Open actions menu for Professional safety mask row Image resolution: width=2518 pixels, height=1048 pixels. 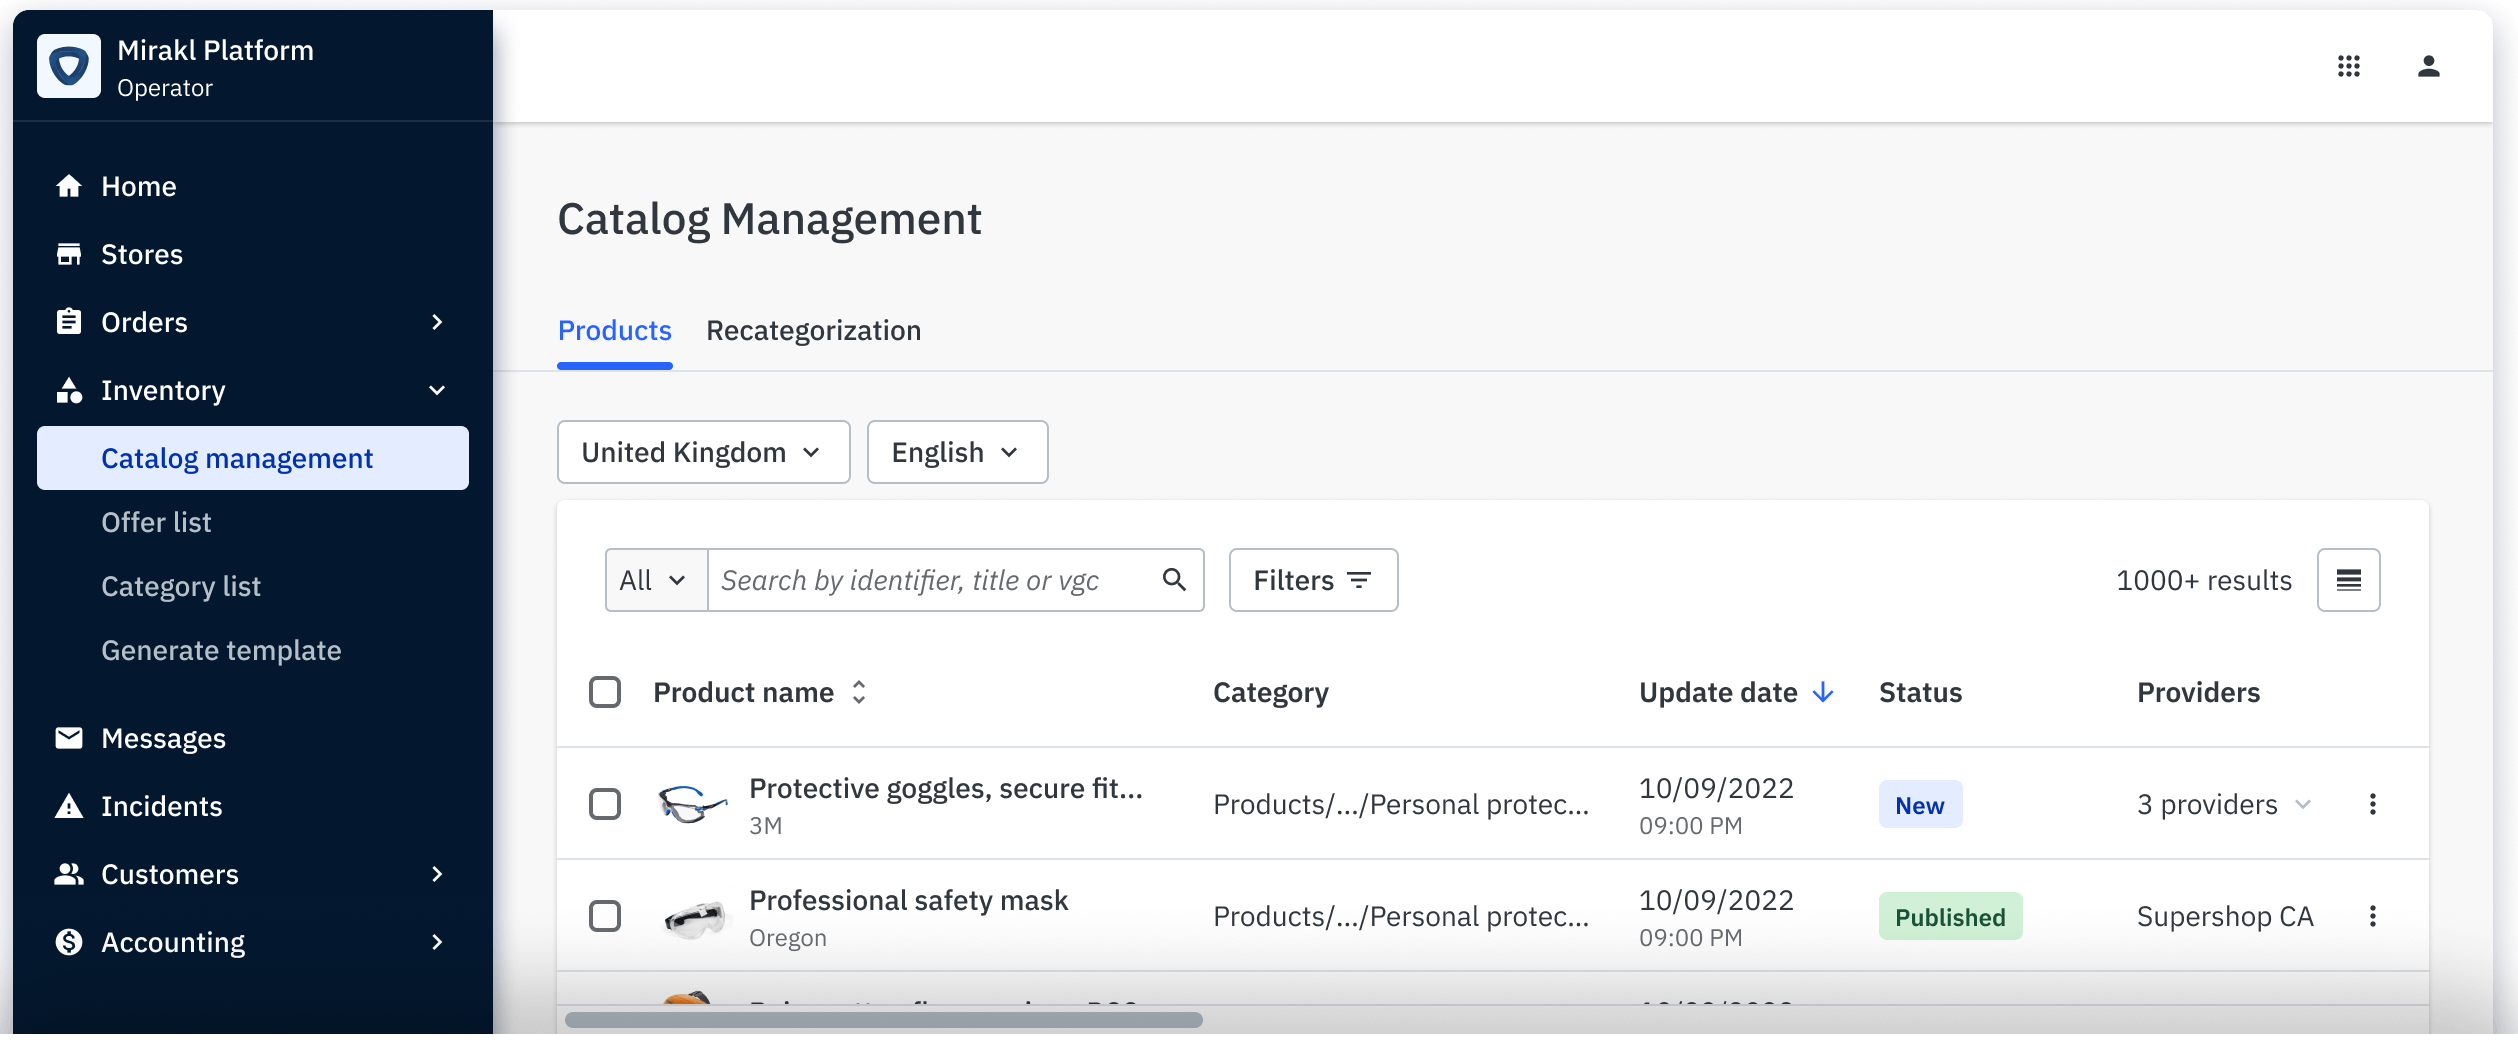tap(2373, 916)
